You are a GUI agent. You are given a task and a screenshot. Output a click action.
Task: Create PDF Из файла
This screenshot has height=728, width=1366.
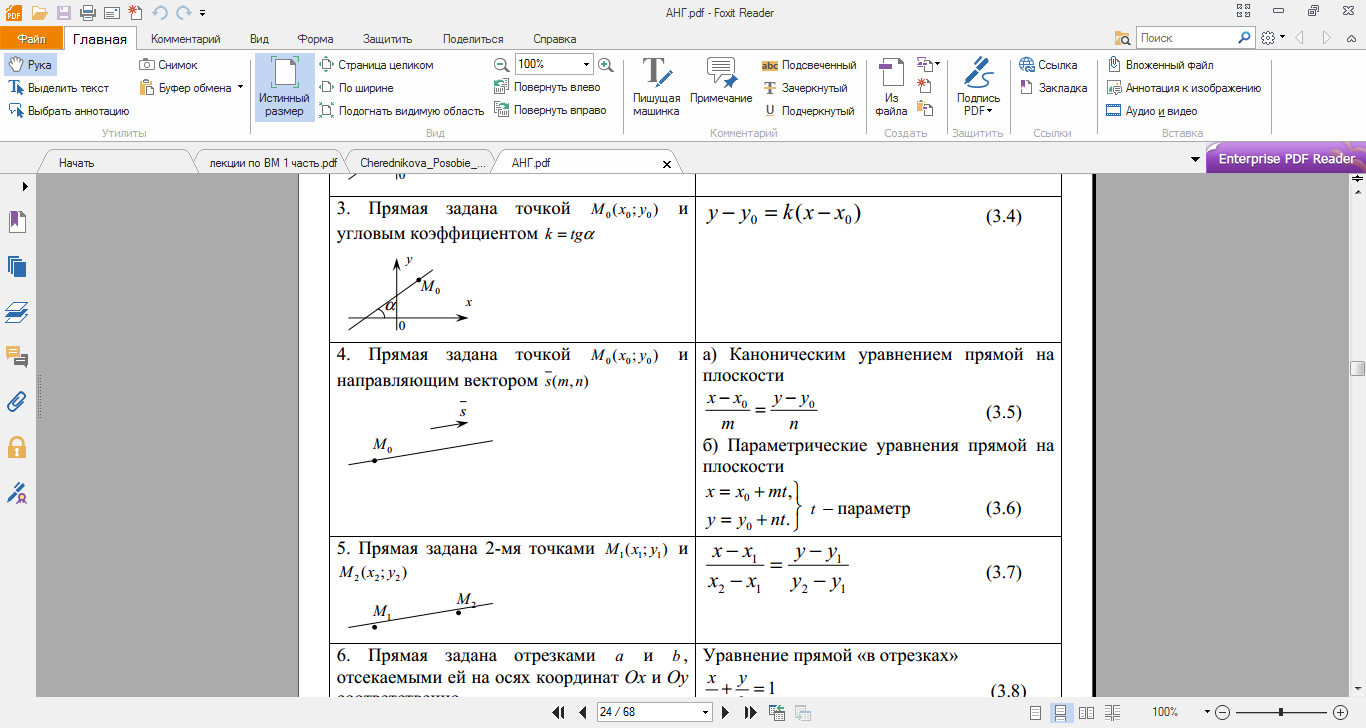point(891,88)
